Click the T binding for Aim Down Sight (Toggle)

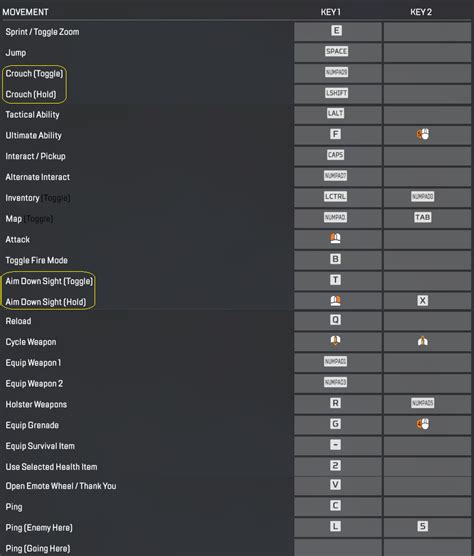click(x=335, y=280)
